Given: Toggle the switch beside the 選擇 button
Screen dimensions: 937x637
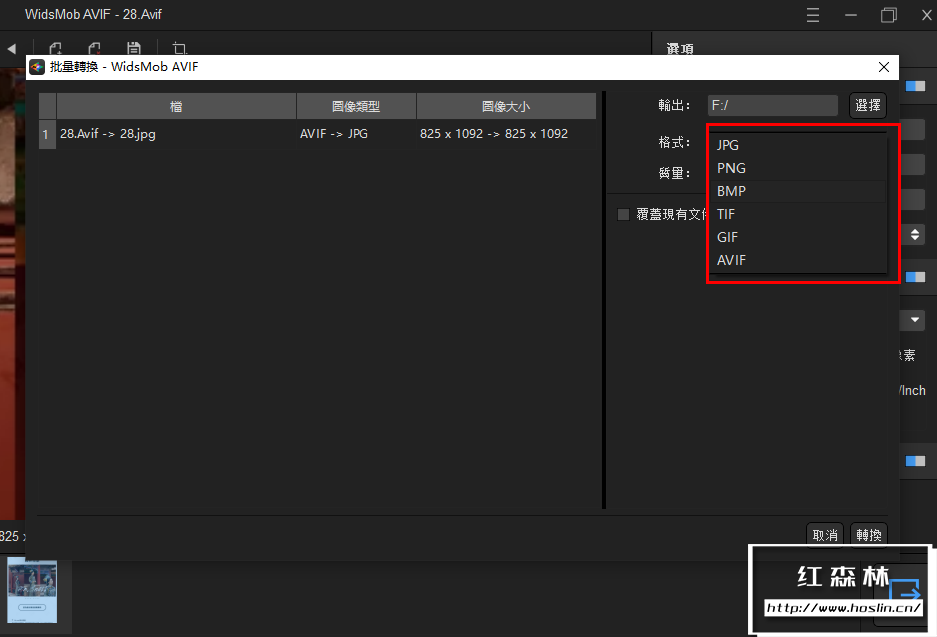Looking at the screenshot, I should point(915,87).
